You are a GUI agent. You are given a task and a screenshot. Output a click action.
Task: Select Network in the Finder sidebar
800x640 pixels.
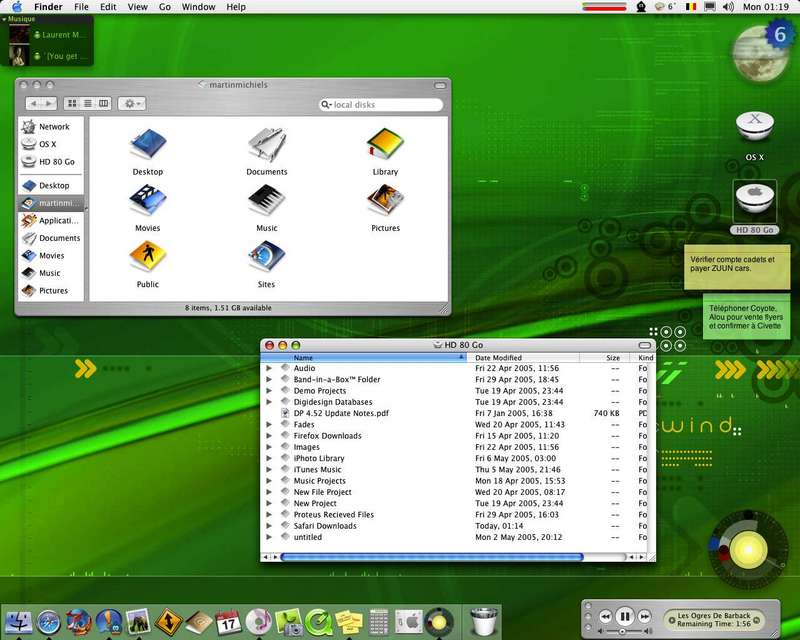tap(51, 127)
